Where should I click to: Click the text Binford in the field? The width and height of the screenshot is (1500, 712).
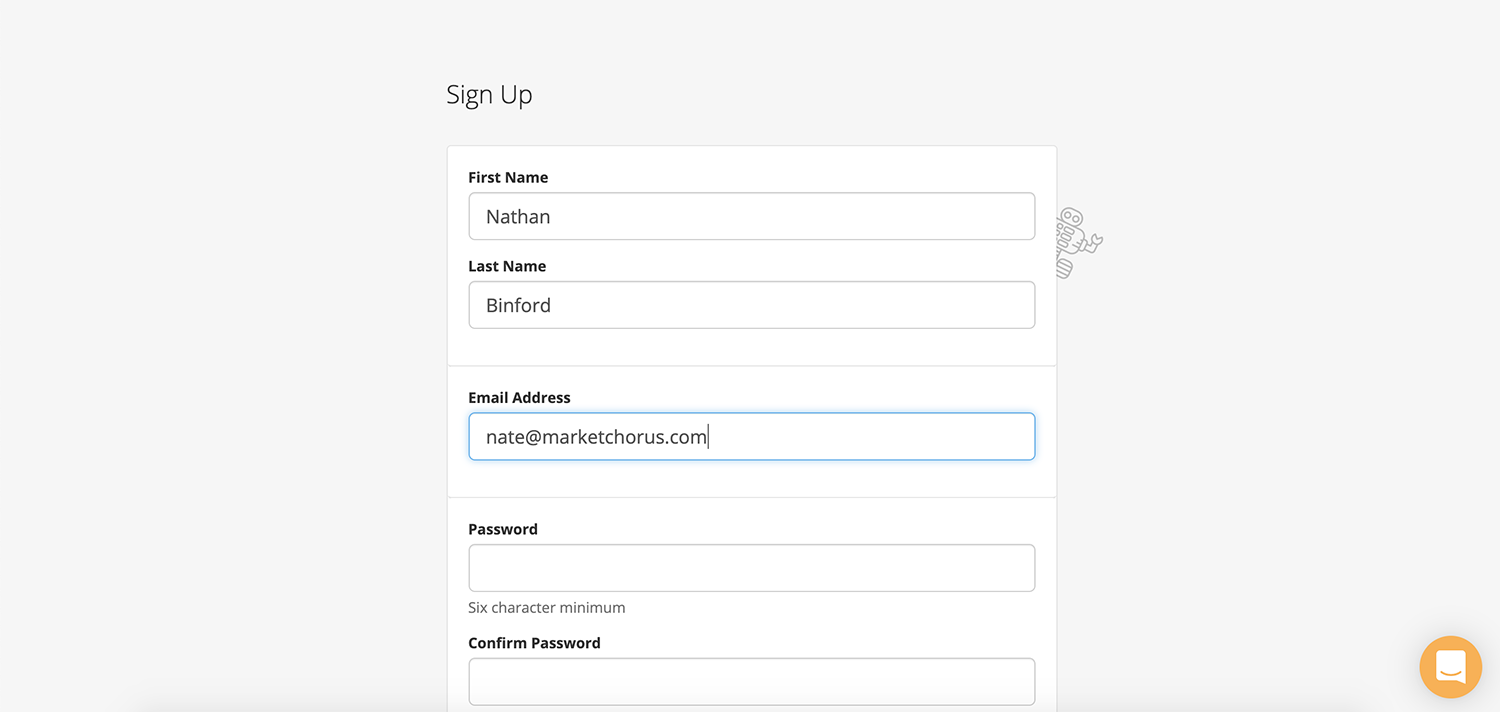pyautogui.click(x=518, y=305)
